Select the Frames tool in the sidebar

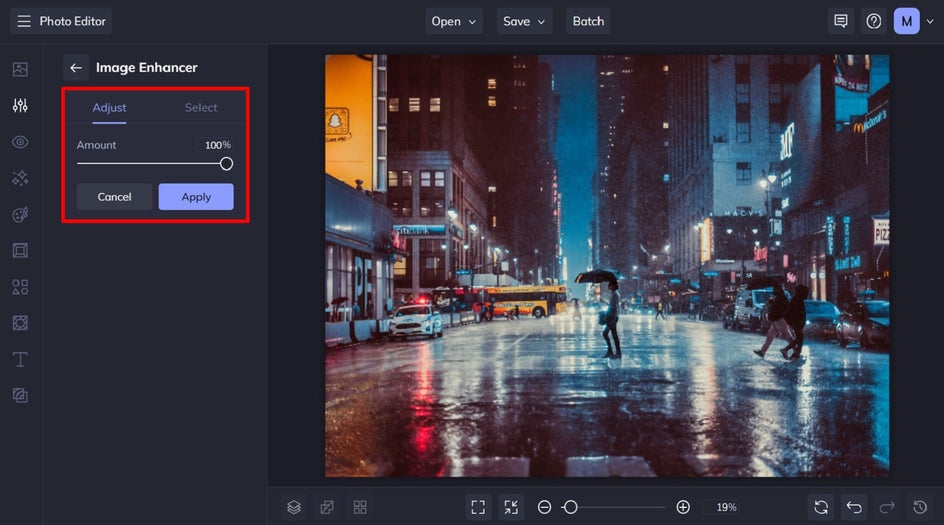[x=20, y=251]
